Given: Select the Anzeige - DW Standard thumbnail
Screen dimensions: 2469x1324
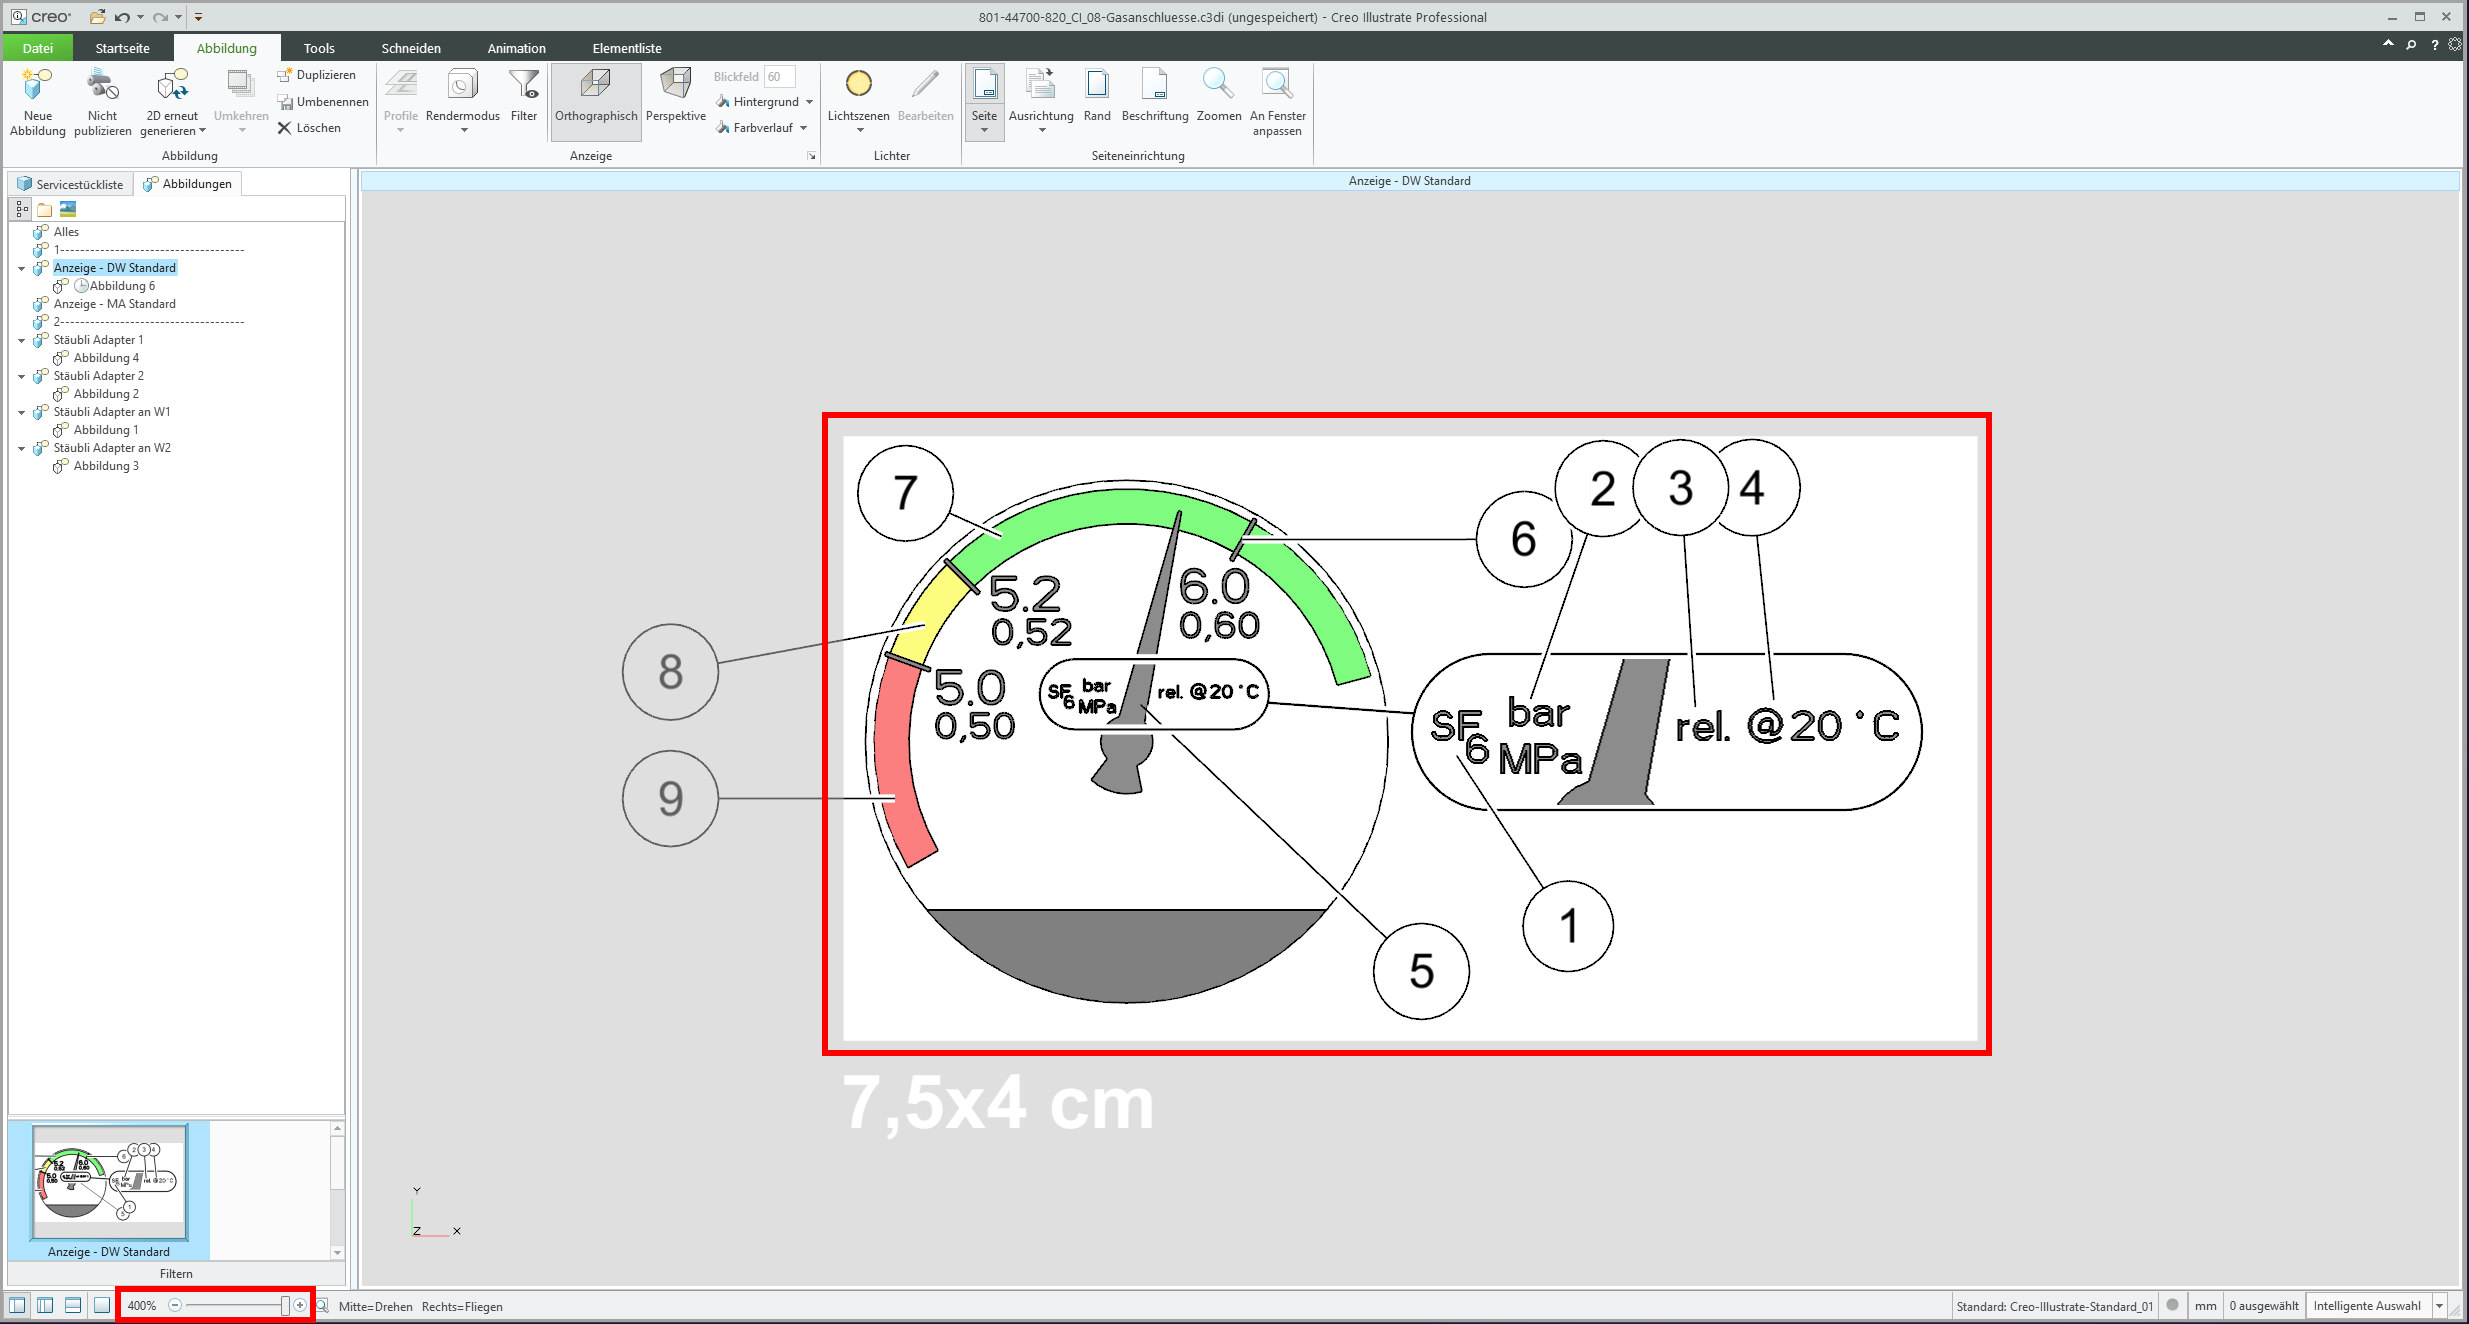Looking at the screenshot, I should [106, 1182].
